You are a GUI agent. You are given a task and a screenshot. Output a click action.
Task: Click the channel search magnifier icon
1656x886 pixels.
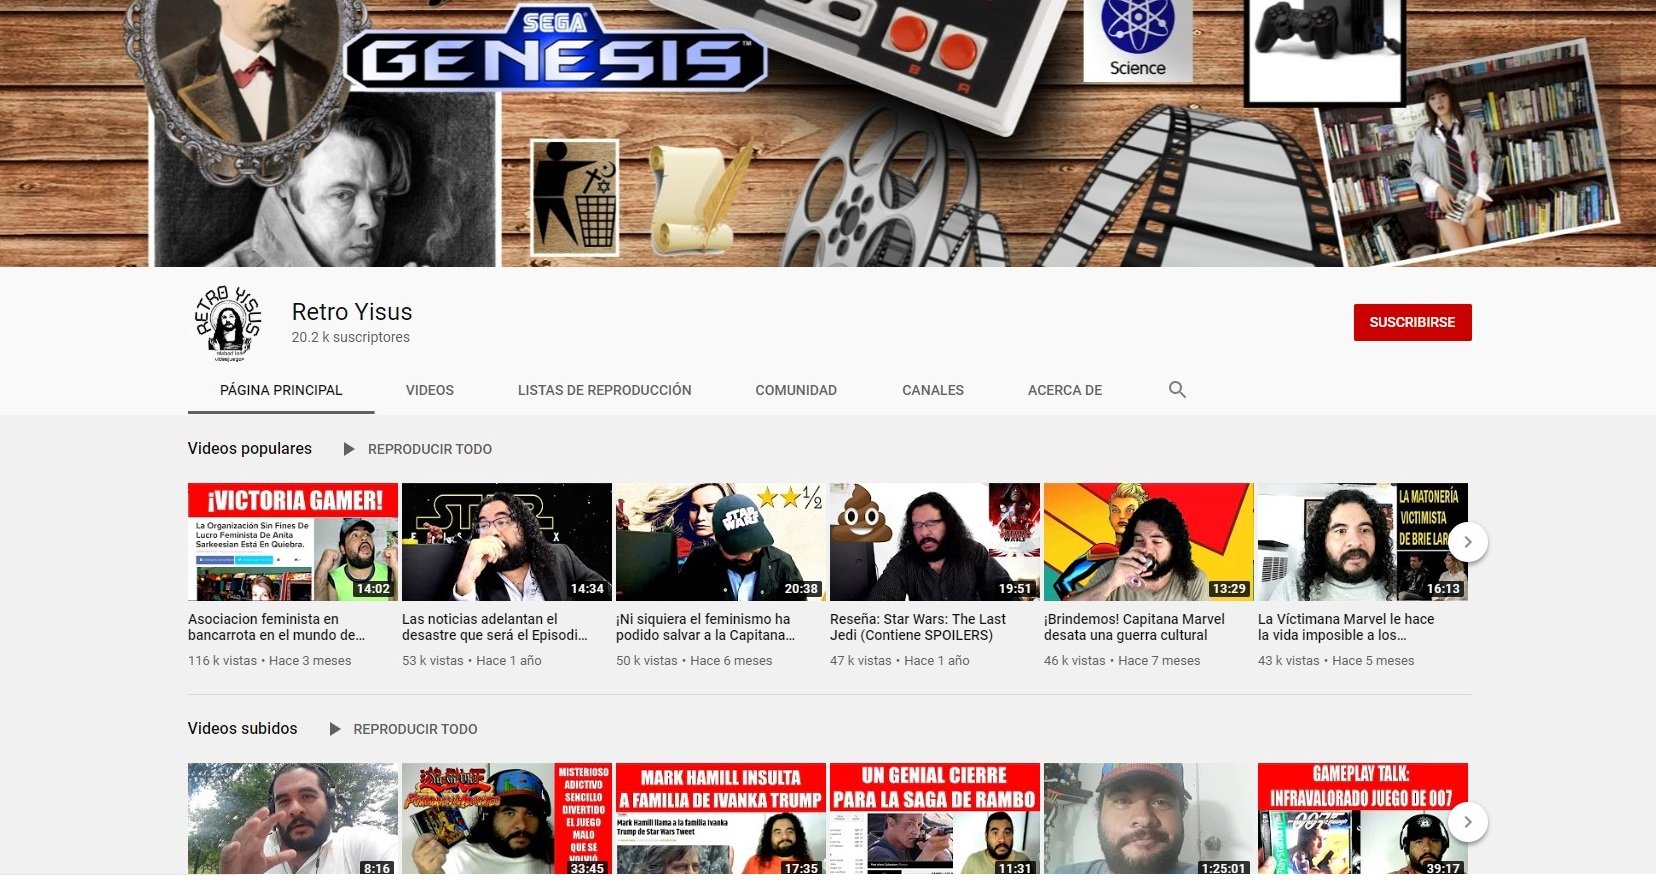(1177, 390)
